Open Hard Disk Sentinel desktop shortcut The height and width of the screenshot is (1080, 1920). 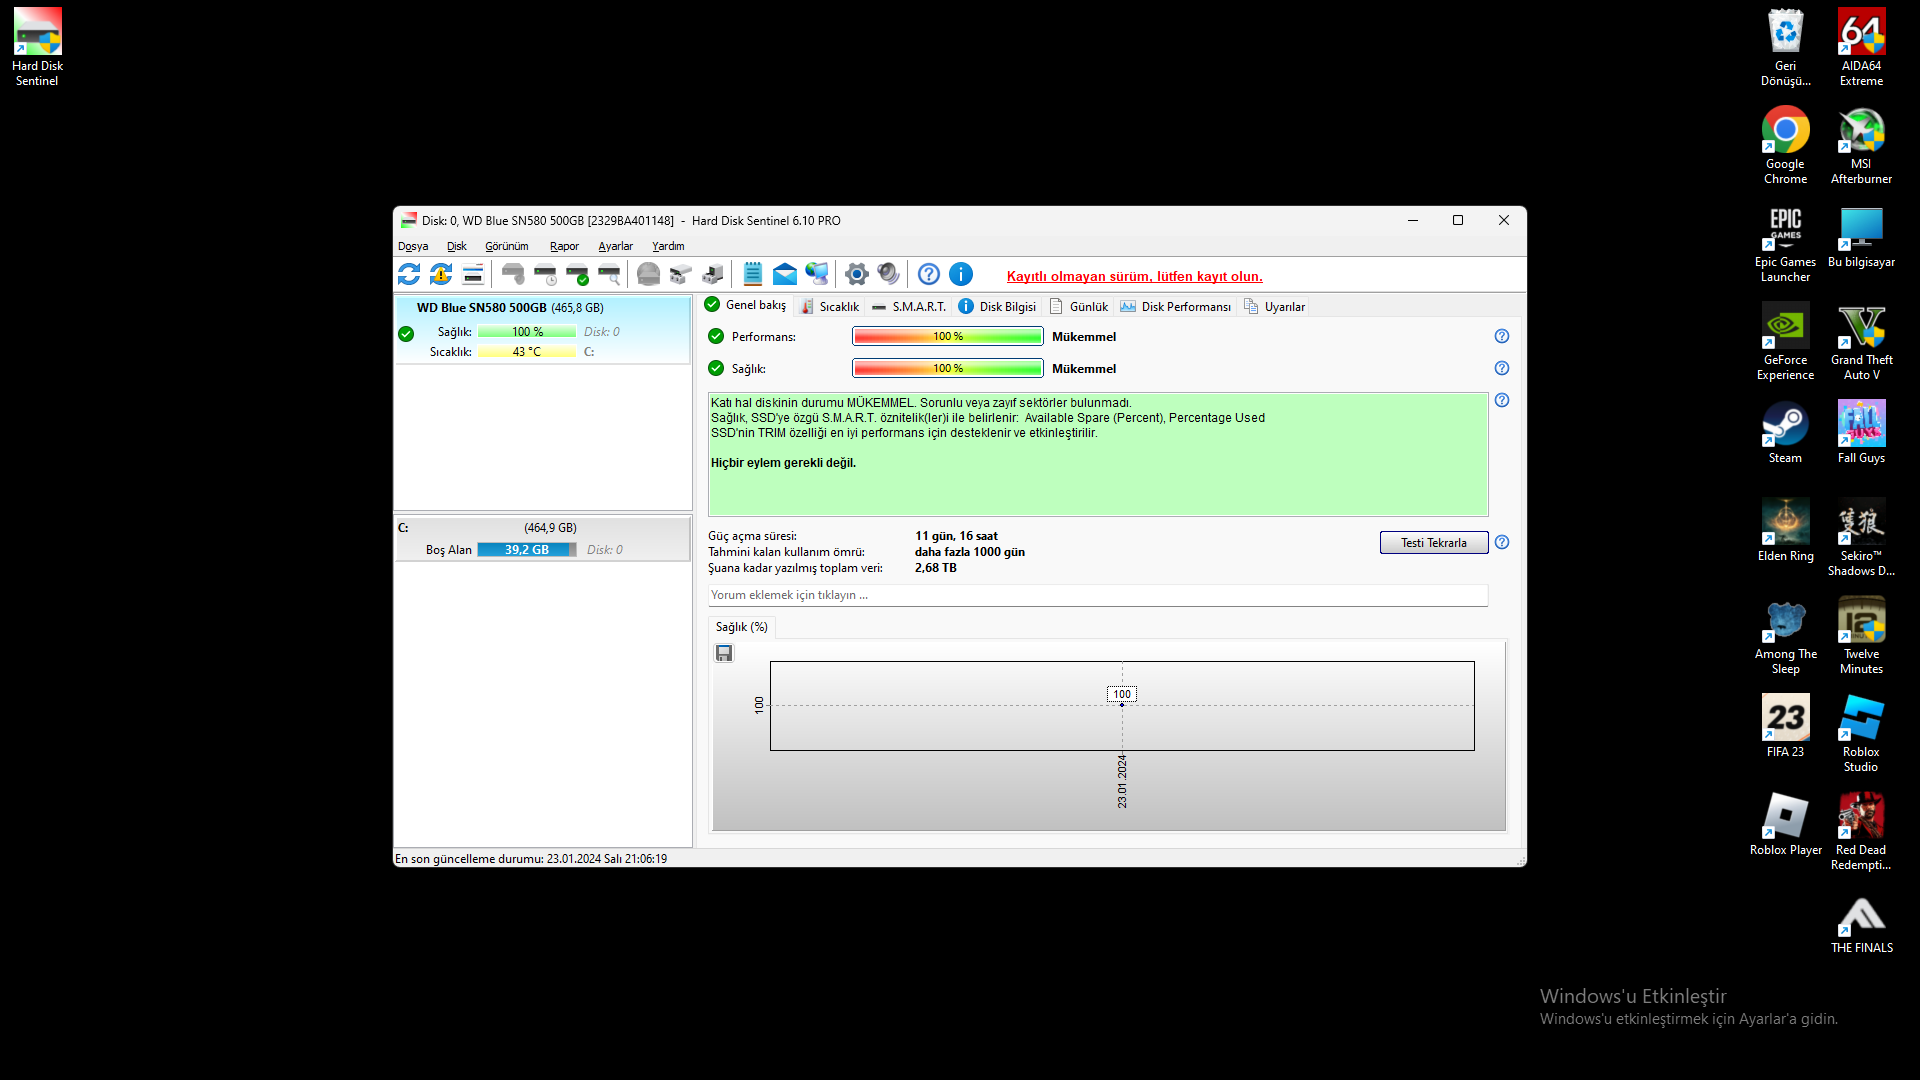click(x=37, y=47)
